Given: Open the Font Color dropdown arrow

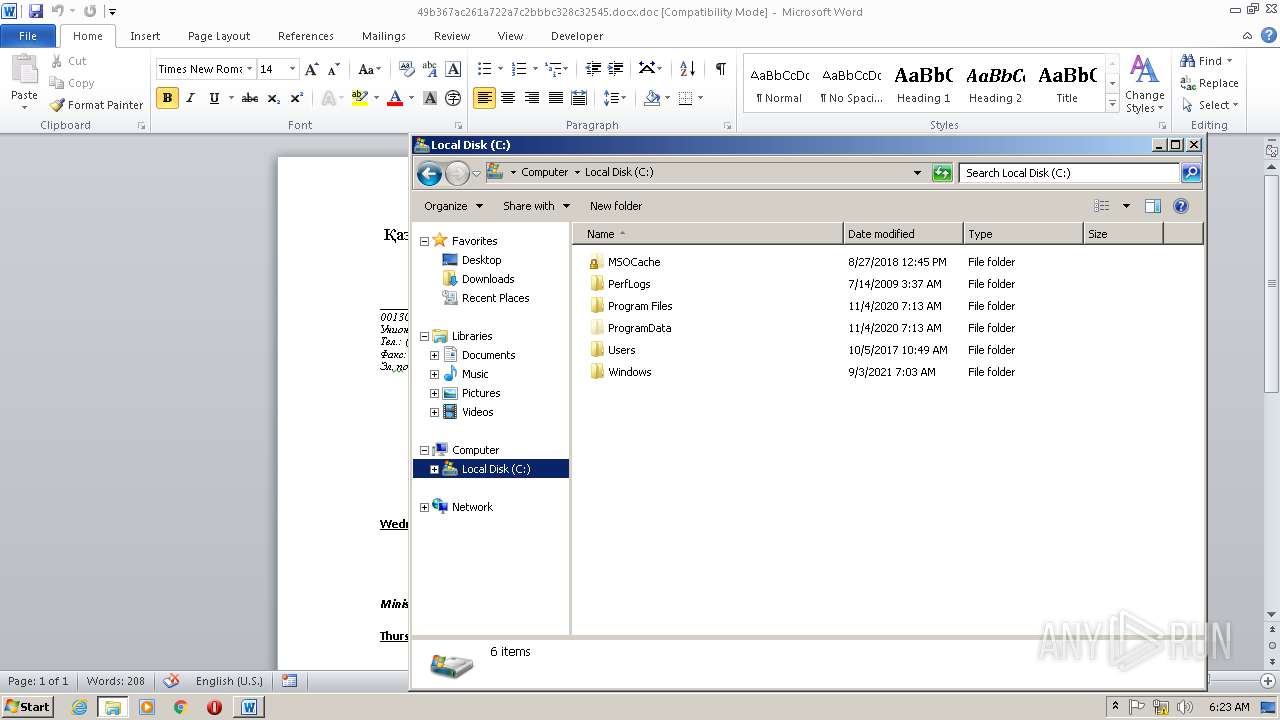Looking at the screenshot, I should 411,98.
